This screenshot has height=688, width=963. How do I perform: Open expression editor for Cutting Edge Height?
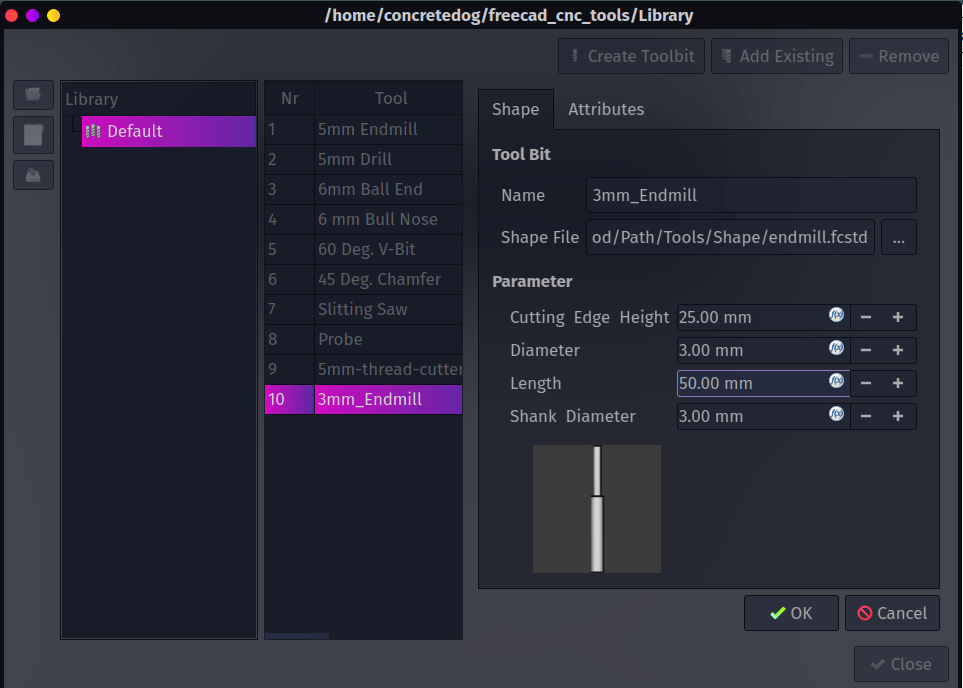pyautogui.click(x=836, y=316)
